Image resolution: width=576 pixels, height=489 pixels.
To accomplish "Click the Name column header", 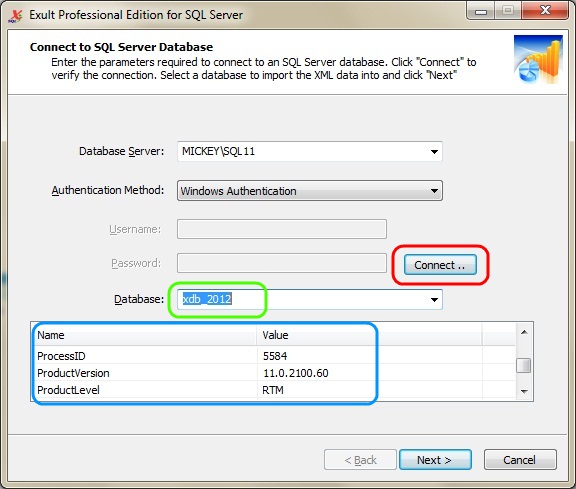I will [145, 335].
